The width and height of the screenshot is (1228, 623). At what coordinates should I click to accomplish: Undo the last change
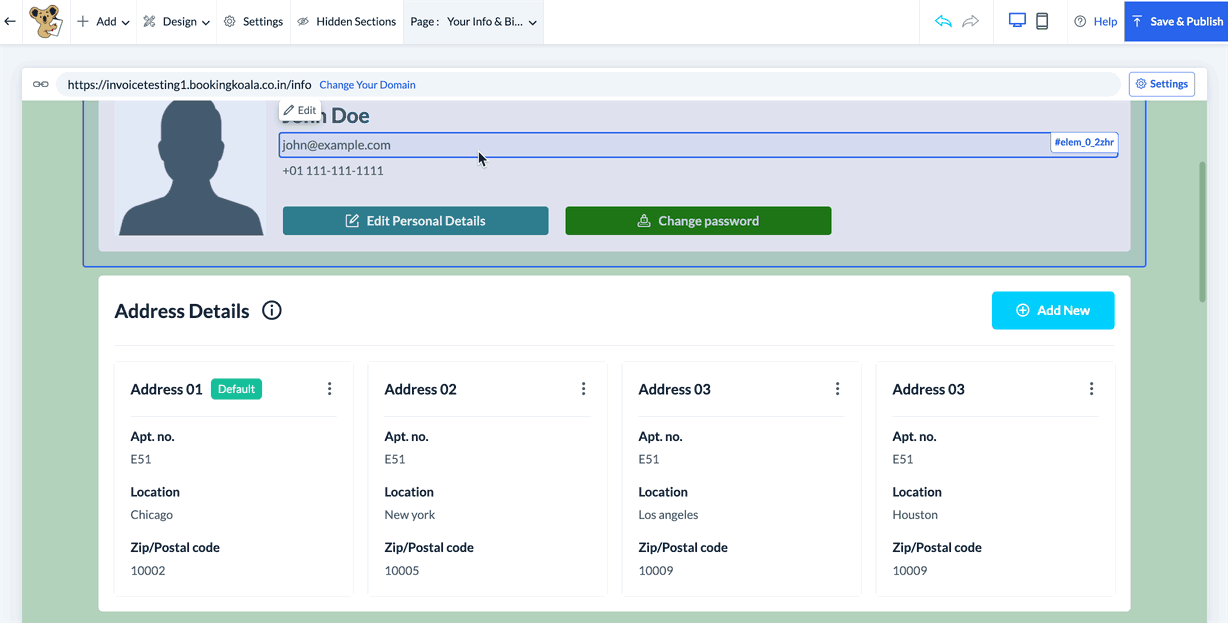click(x=943, y=21)
